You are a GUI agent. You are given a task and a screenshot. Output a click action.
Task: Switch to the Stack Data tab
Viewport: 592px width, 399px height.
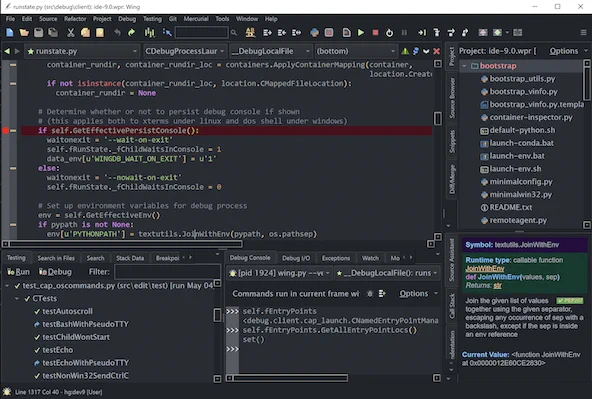click(130, 258)
